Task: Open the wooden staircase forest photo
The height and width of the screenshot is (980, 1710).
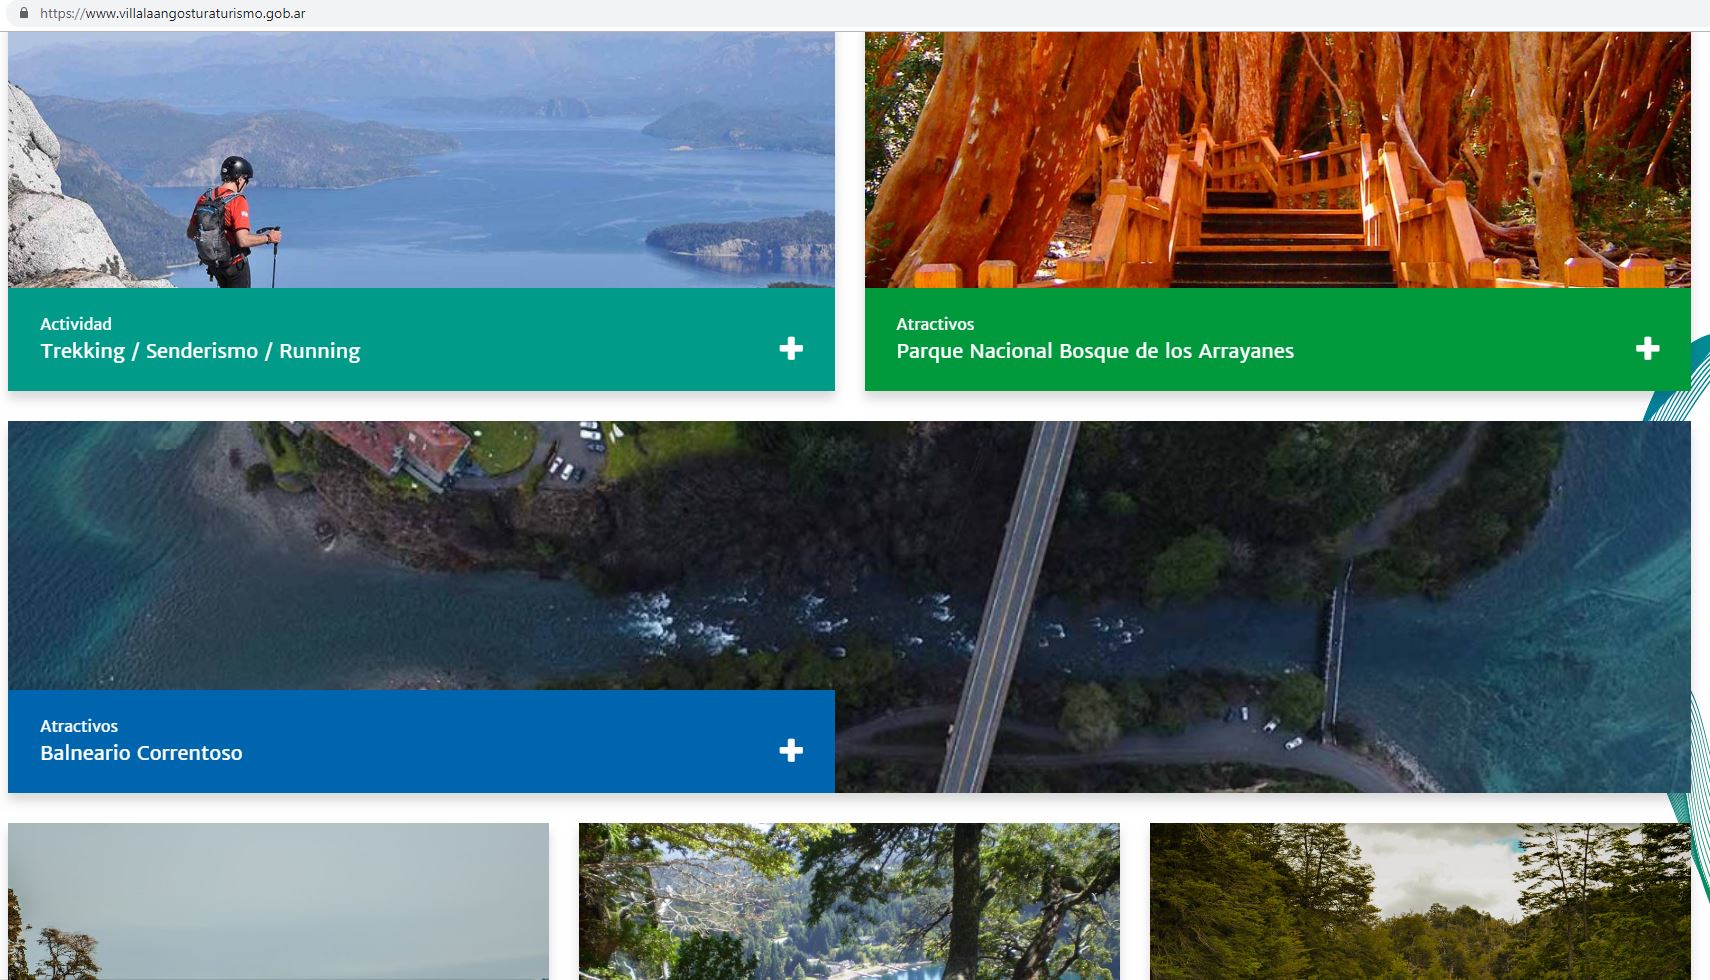Action: coord(1277,160)
